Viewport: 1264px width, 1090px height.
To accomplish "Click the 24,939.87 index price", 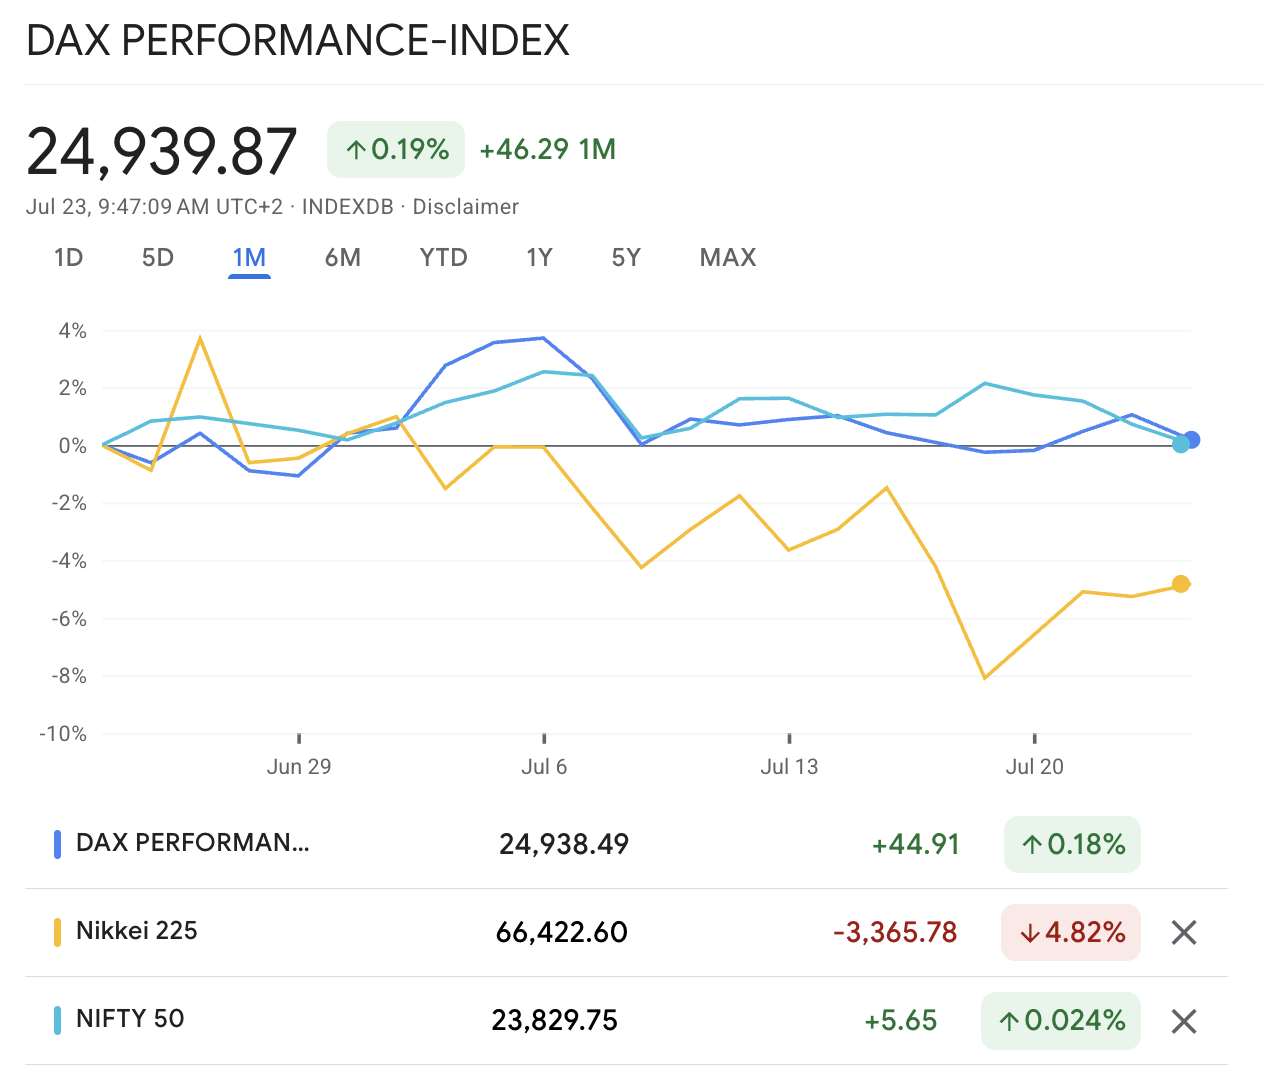I will 161,152.
